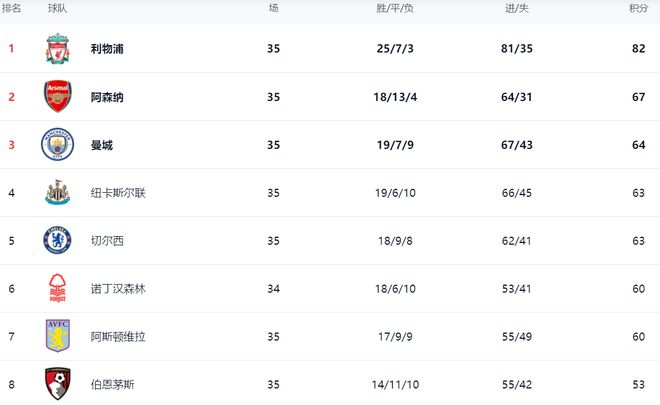Open the 阿森纳 team link

click(107, 97)
